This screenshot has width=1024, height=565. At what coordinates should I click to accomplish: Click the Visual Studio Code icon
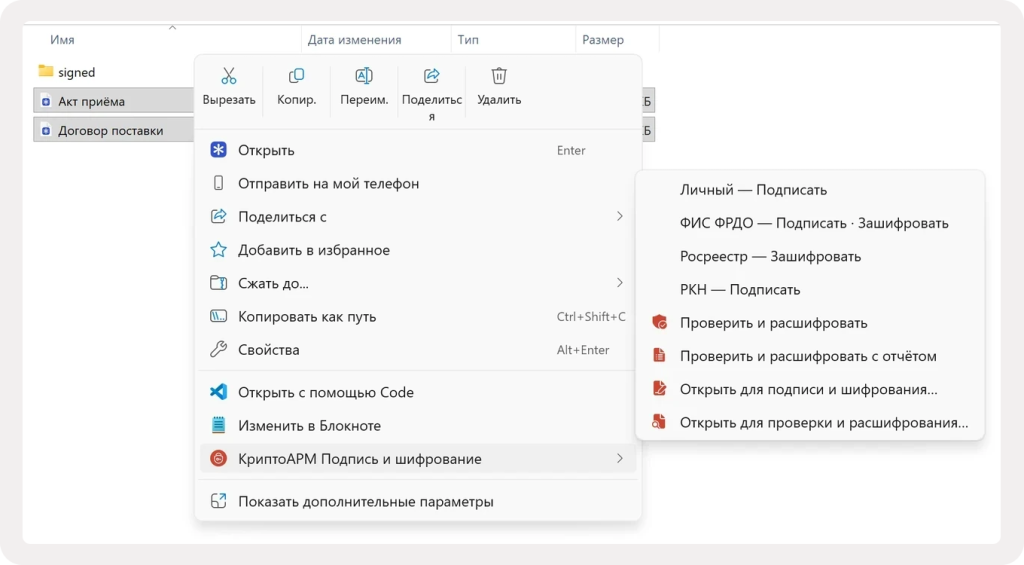click(x=218, y=392)
